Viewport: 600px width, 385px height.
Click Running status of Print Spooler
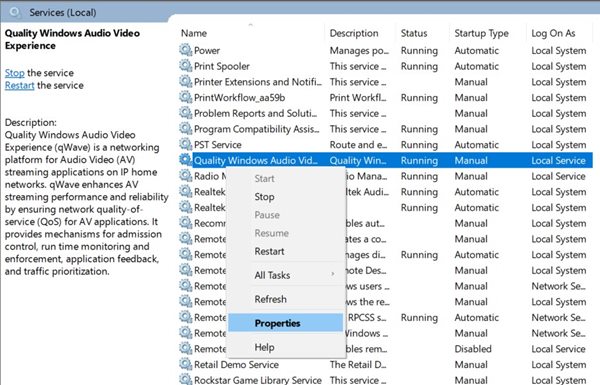pyautogui.click(x=419, y=66)
